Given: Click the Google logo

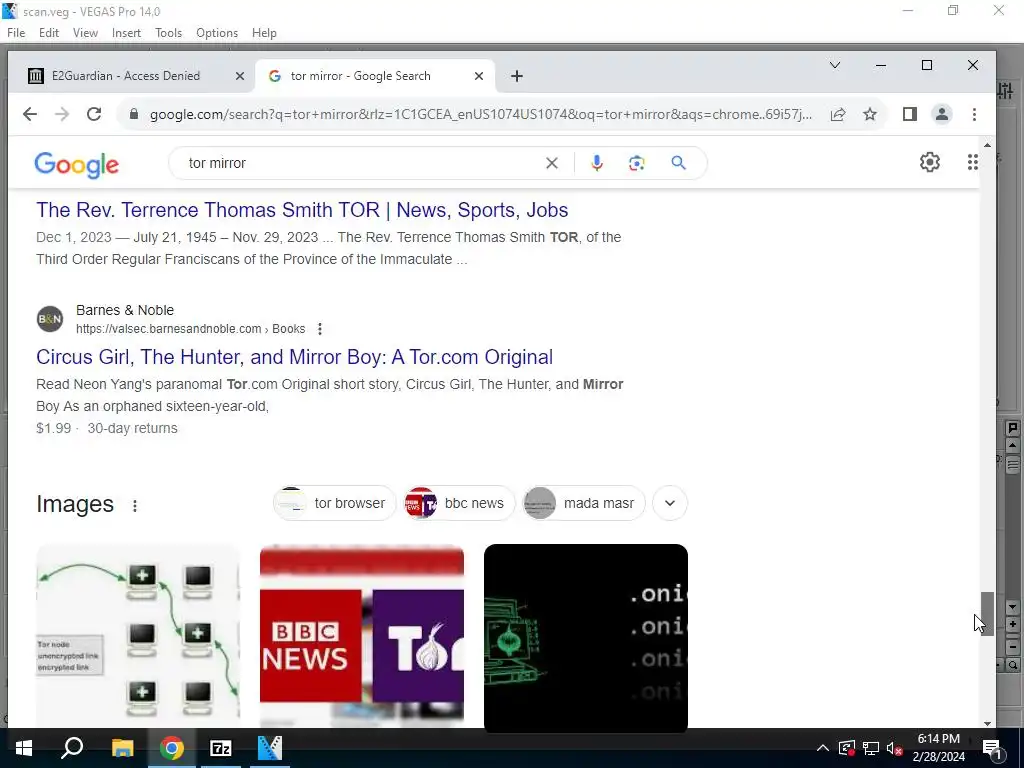Looking at the screenshot, I should 77,165.
